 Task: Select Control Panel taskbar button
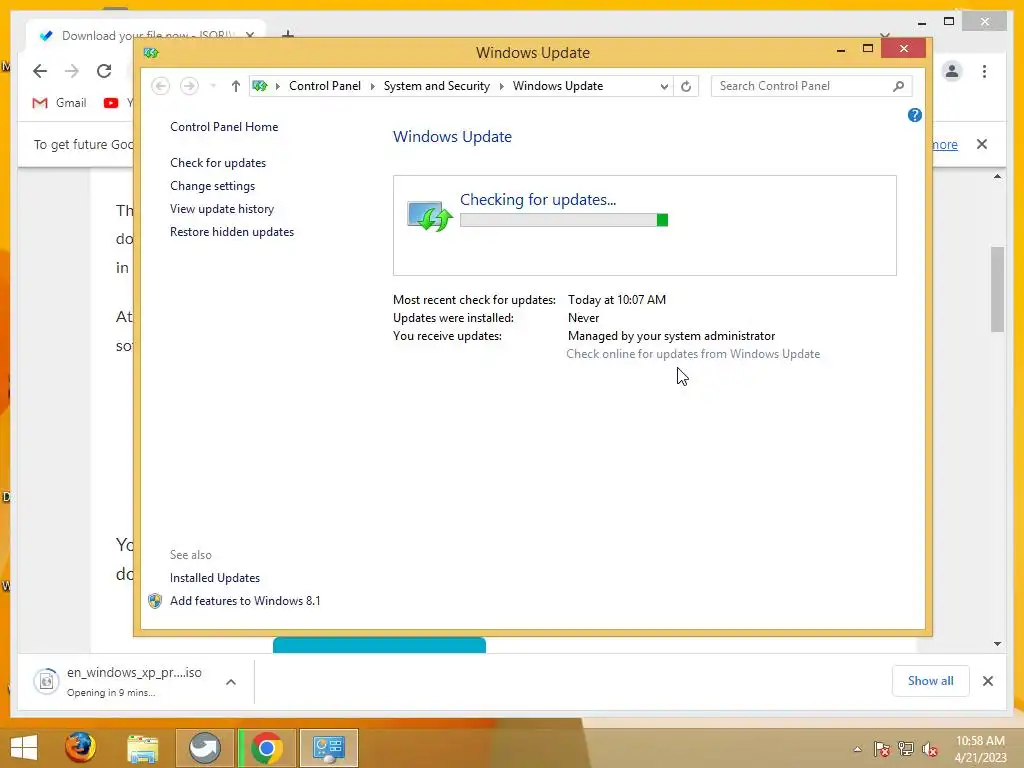point(328,748)
